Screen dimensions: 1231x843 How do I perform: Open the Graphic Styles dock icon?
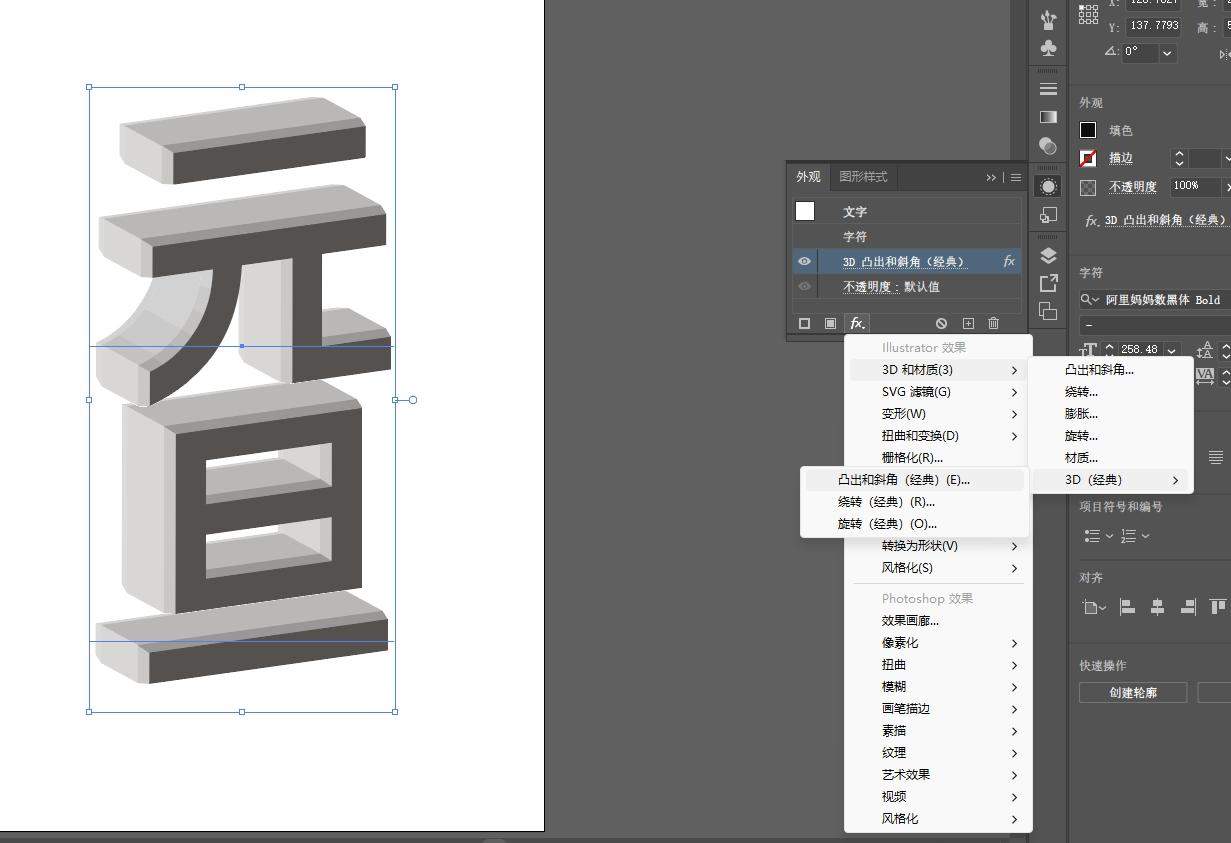pyautogui.click(x=1048, y=215)
